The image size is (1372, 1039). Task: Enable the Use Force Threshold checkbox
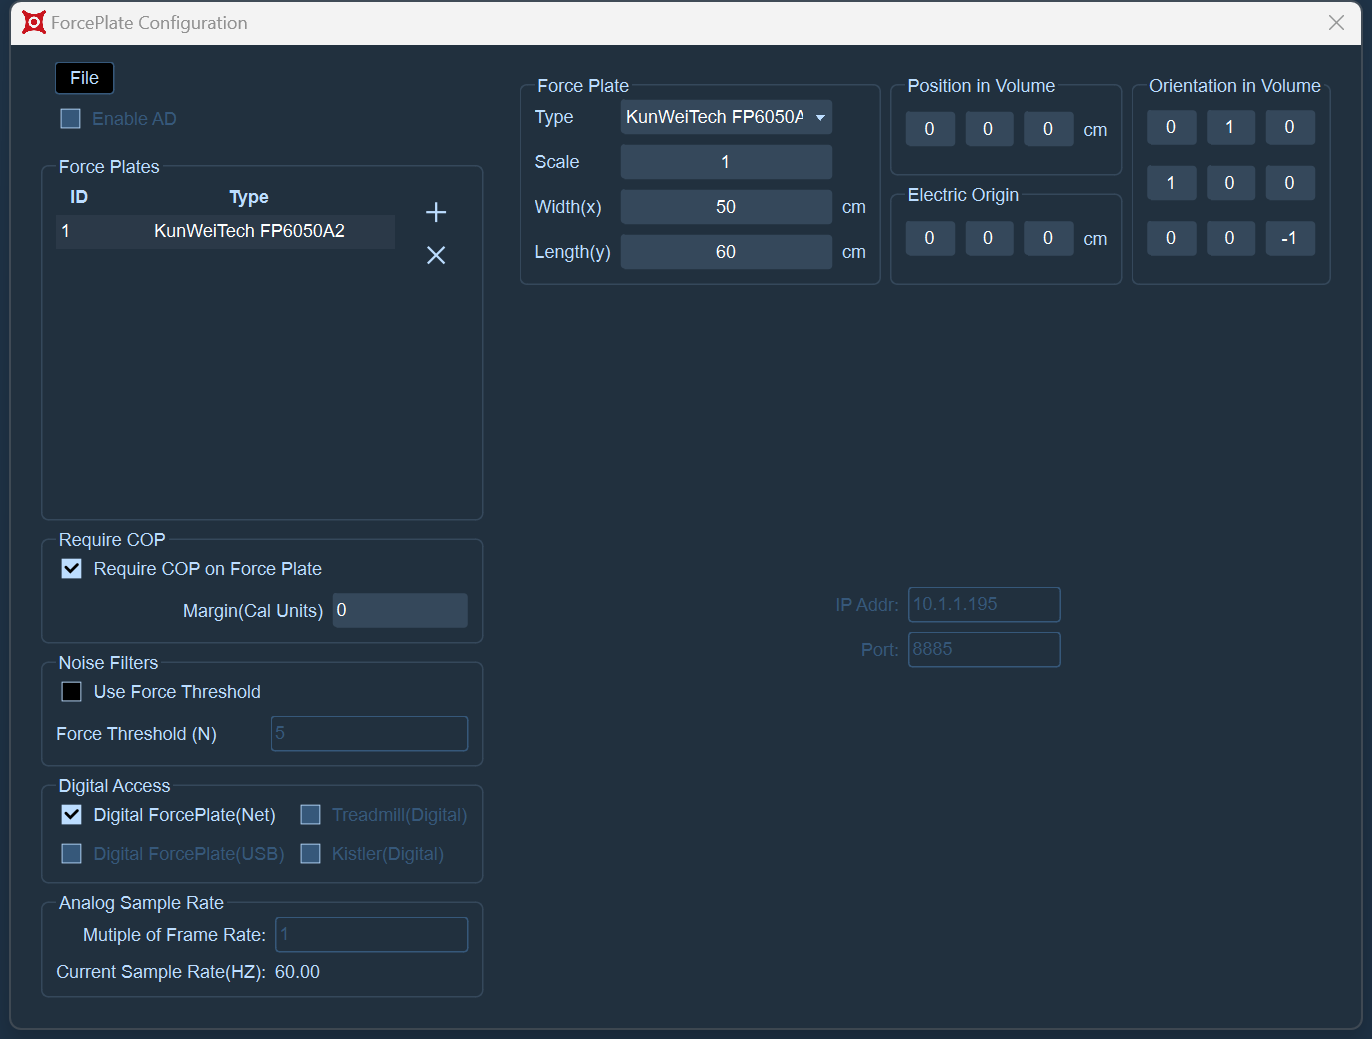coord(72,692)
